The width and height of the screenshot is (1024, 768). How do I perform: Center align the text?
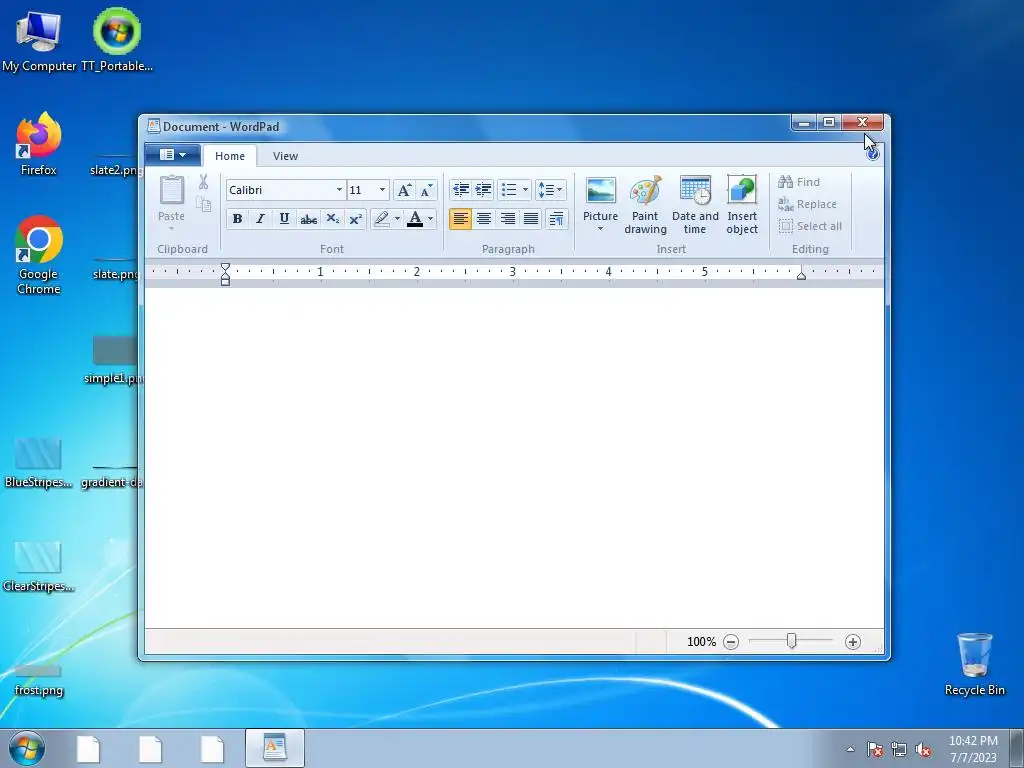pos(484,219)
